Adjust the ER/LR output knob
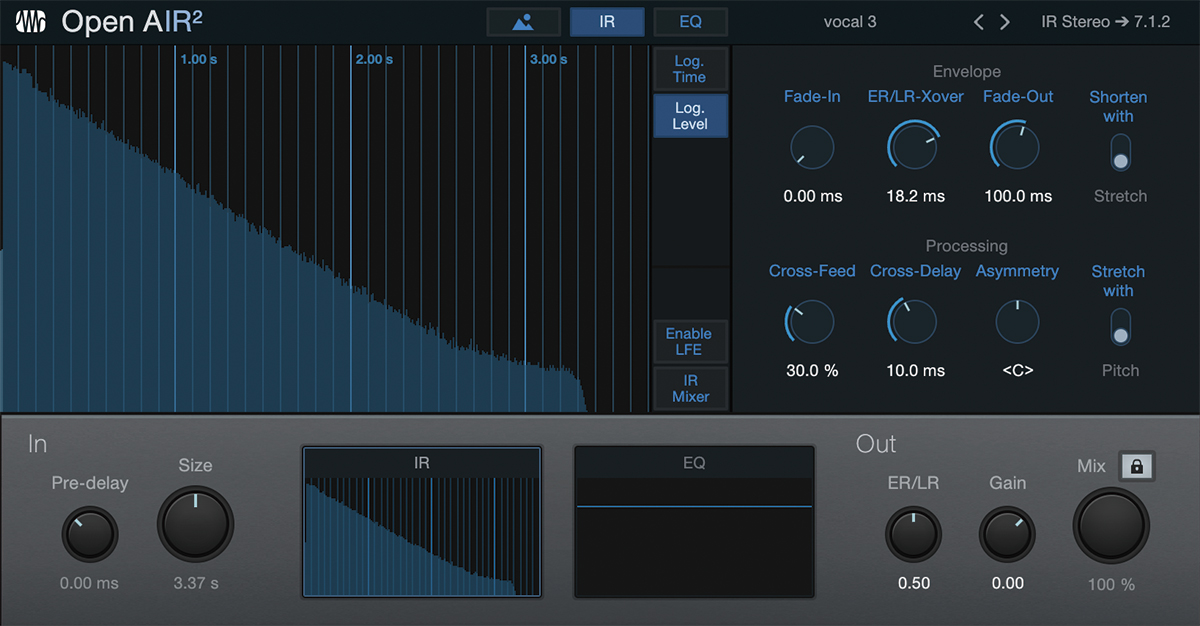The image size is (1200, 626). 914,533
